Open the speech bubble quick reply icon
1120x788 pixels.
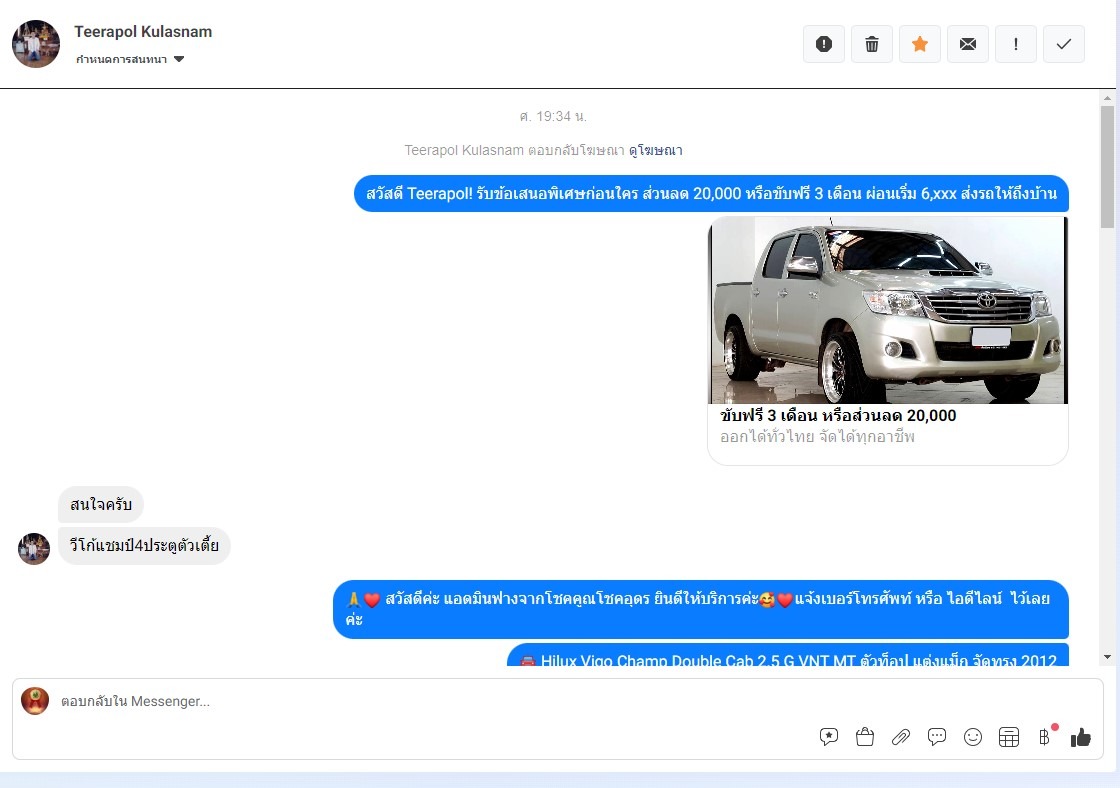(936, 737)
